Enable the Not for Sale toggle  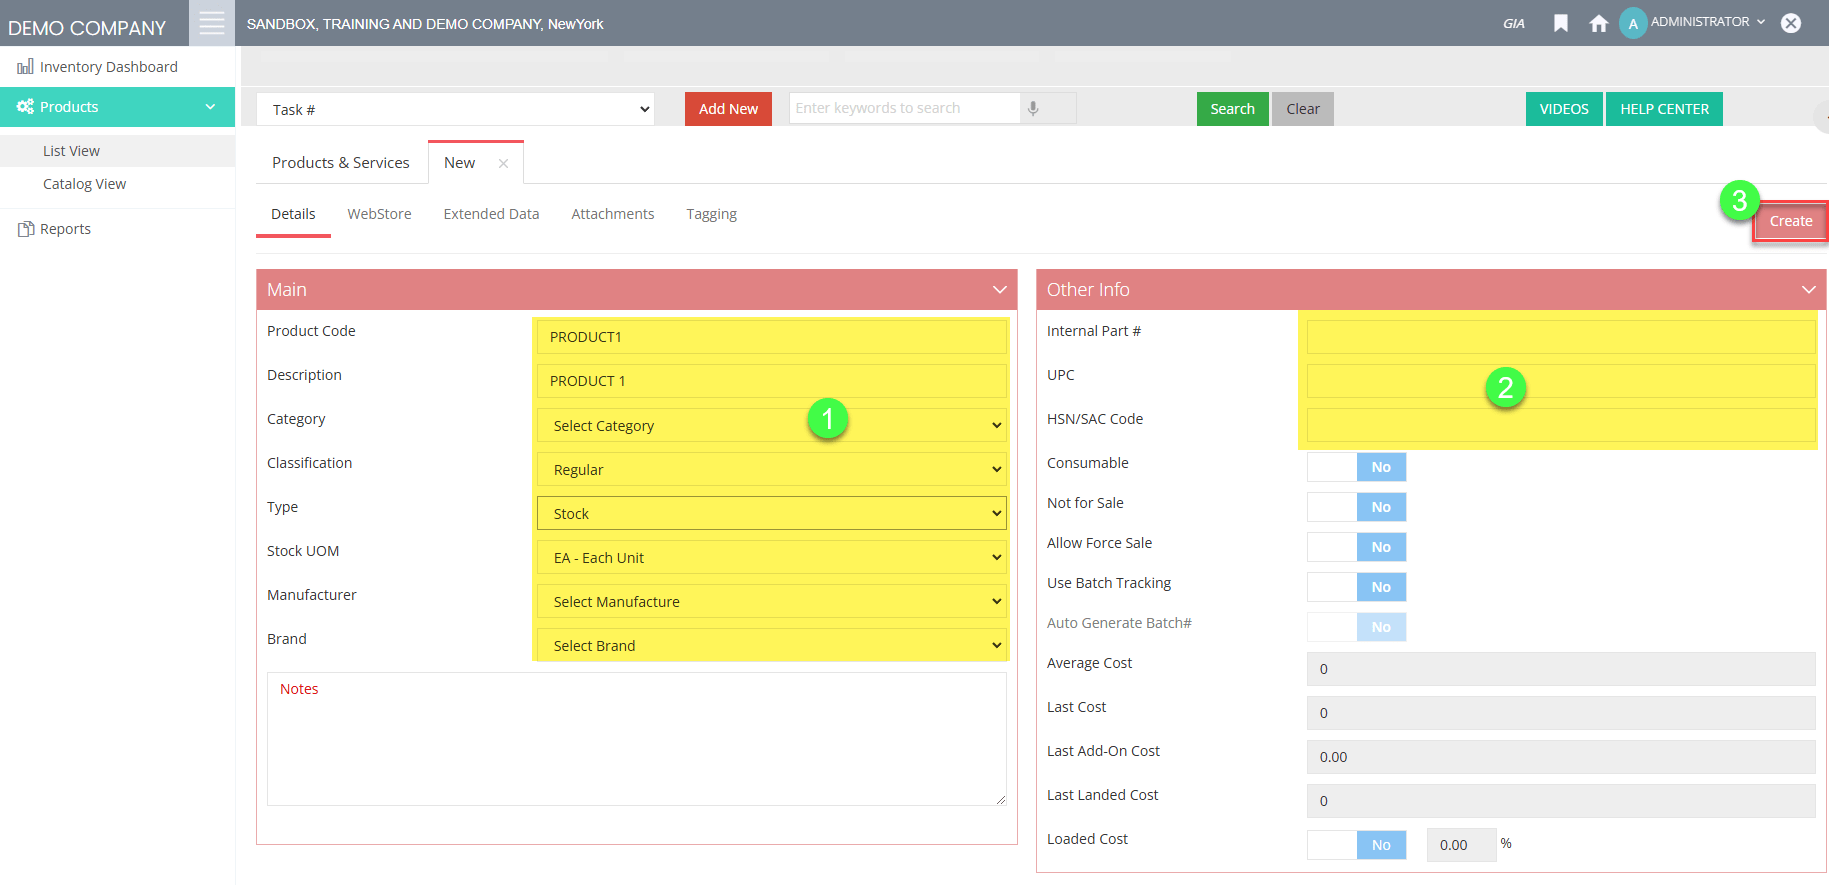1356,507
